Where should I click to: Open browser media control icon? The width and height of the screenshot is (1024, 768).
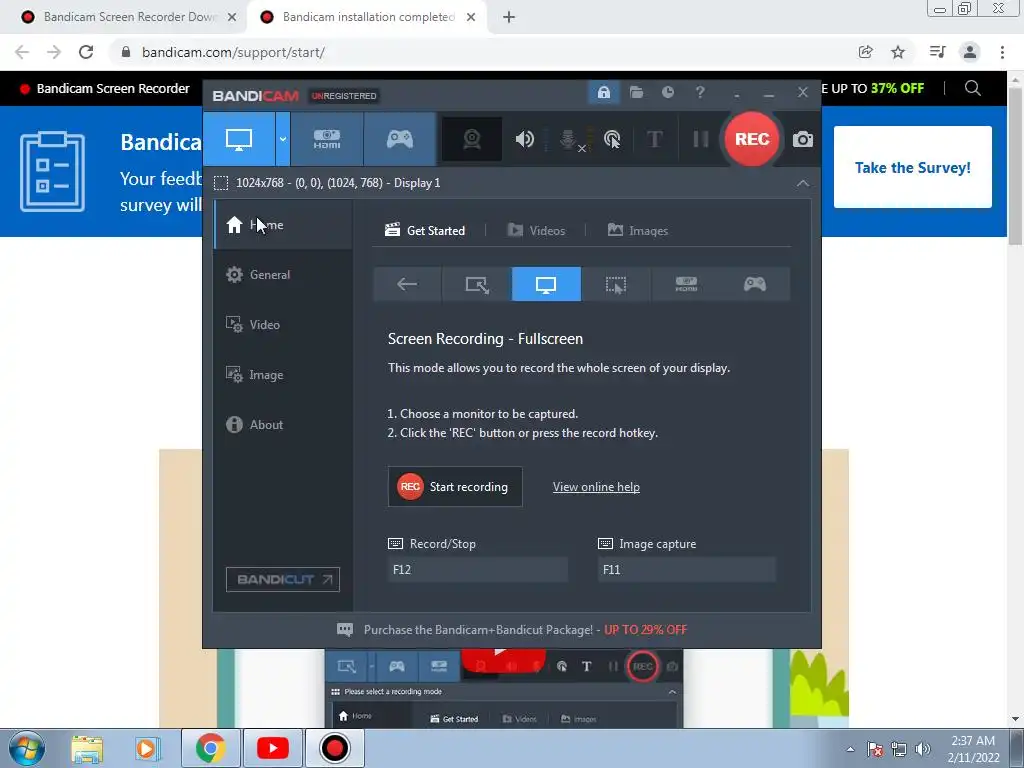point(937,52)
